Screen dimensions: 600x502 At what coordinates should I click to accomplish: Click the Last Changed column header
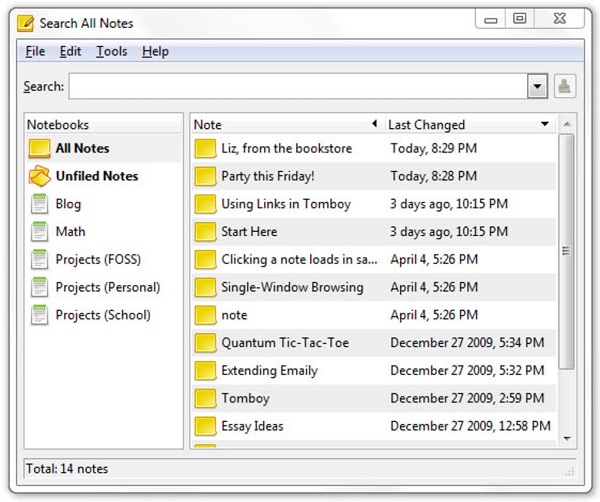[470, 124]
